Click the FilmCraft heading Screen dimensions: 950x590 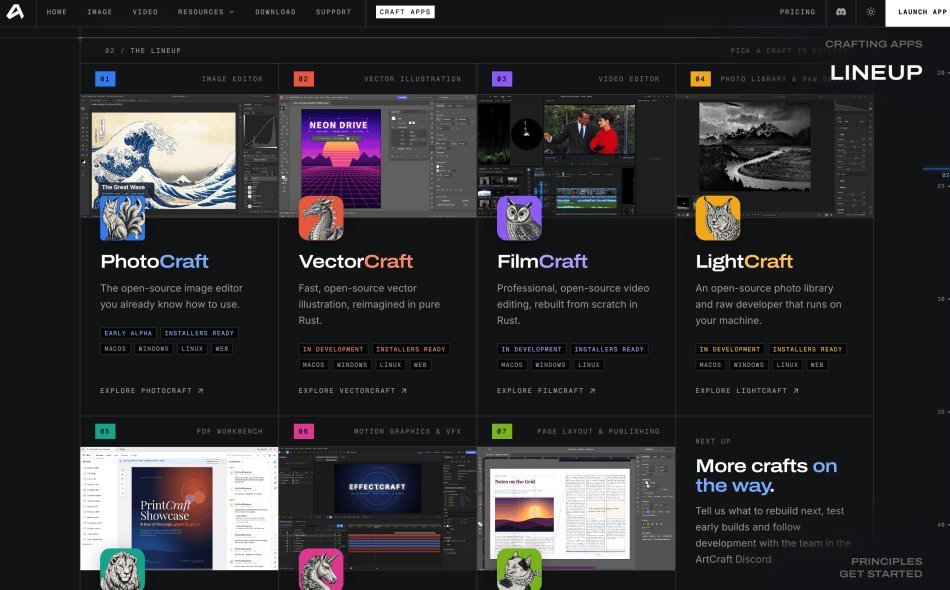click(542, 261)
